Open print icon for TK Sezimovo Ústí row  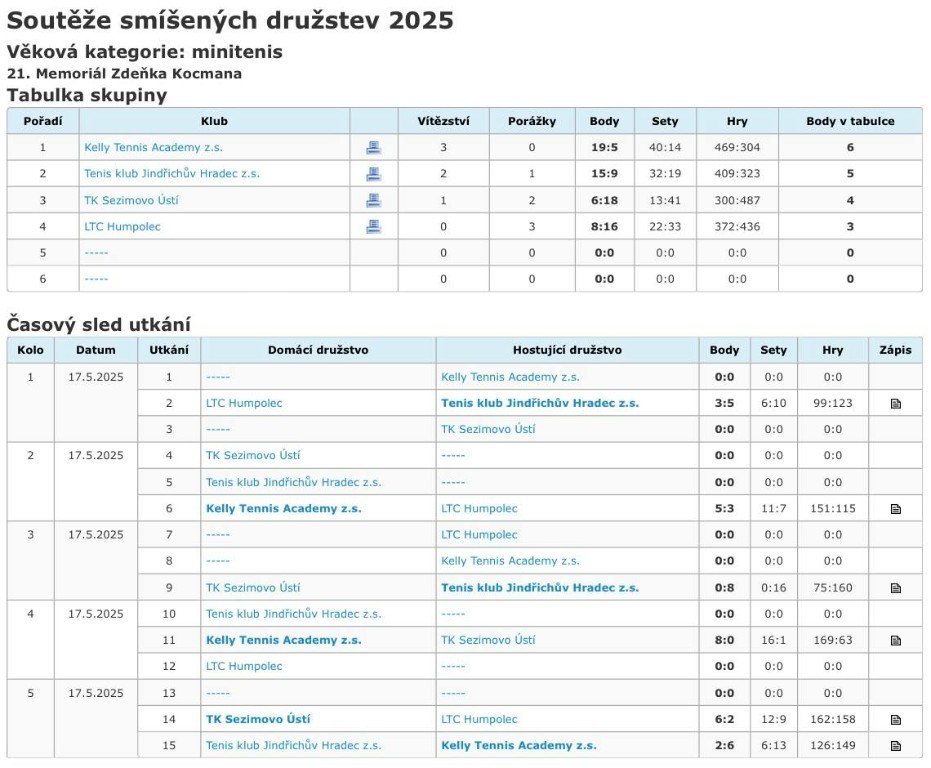tap(373, 200)
